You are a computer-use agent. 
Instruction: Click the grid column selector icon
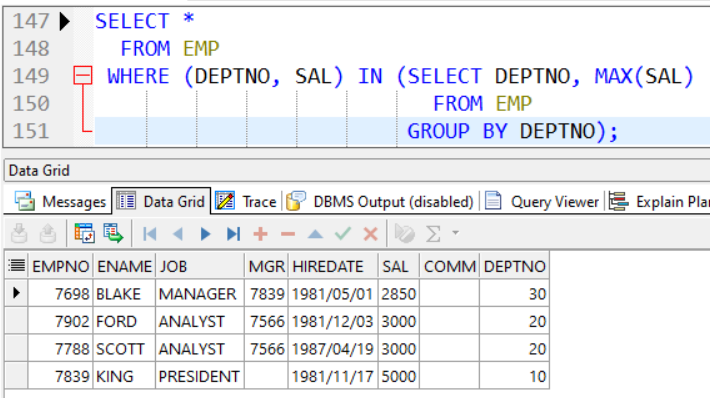coord(17,265)
